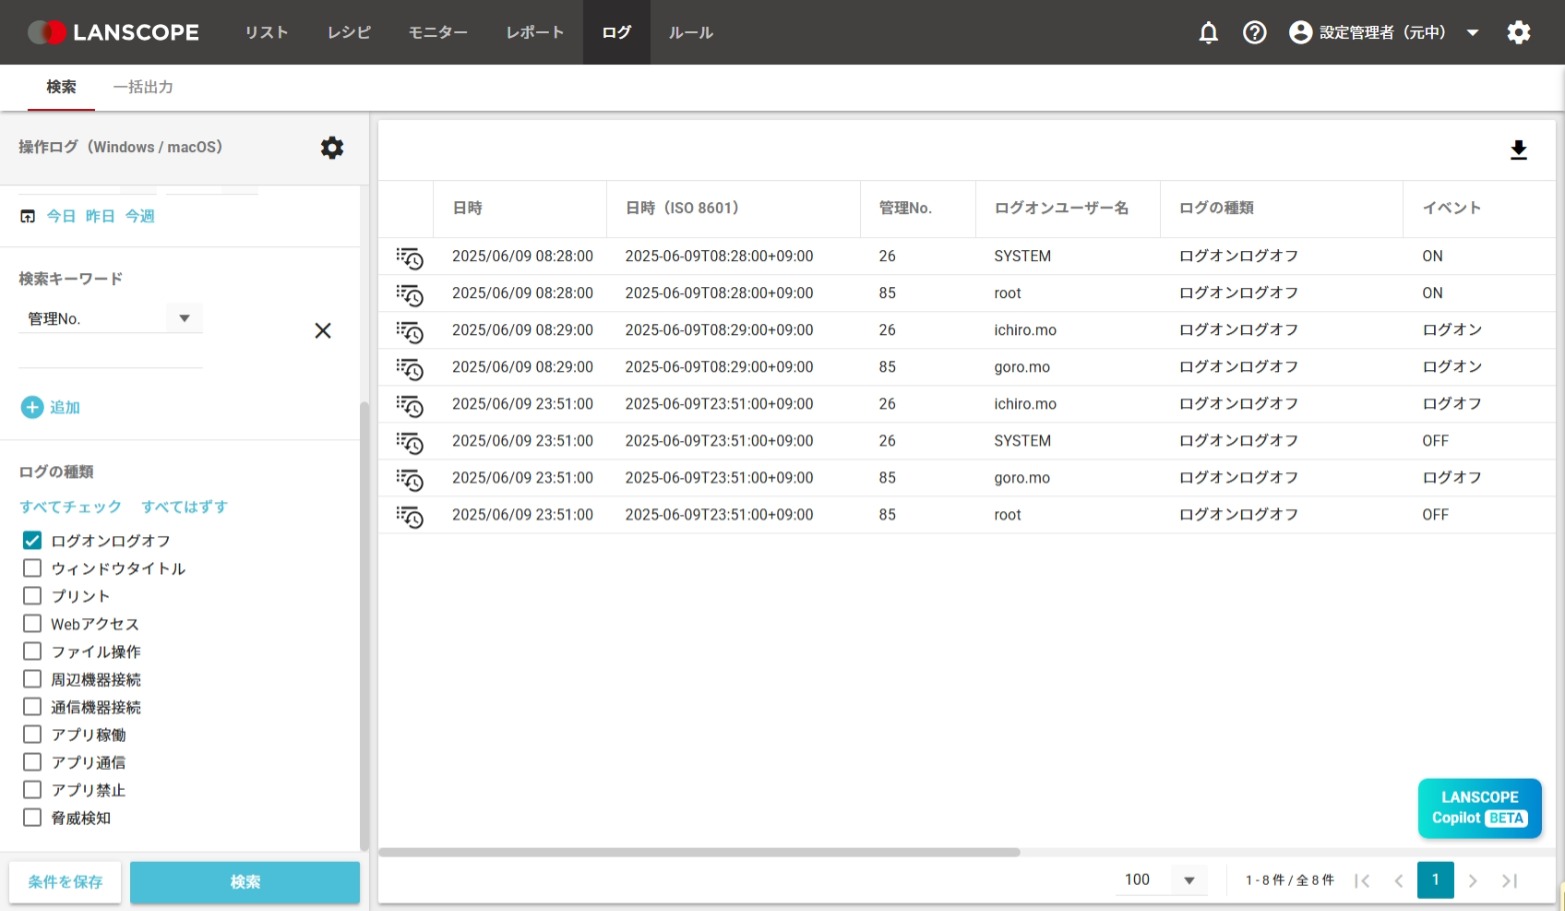This screenshot has height=911, width=1565.
Task: Sort by the ログオンユーザー名 column header
Action: (1061, 208)
